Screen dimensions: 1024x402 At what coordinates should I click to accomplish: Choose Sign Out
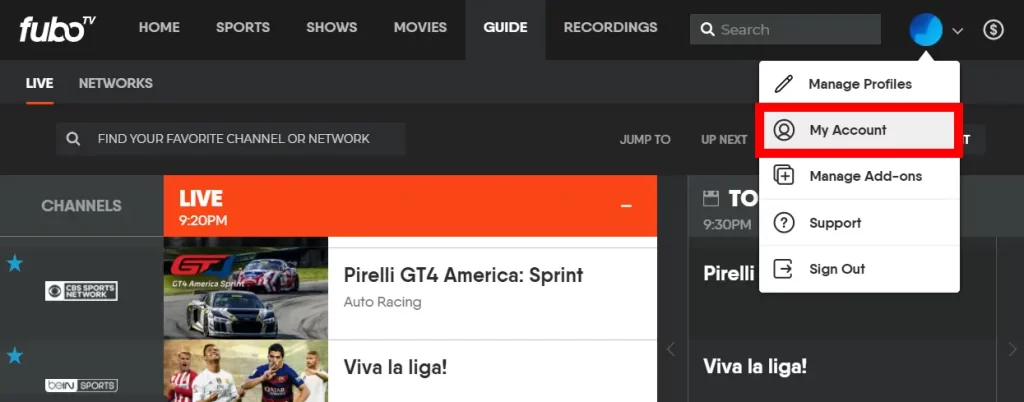point(859,269)
